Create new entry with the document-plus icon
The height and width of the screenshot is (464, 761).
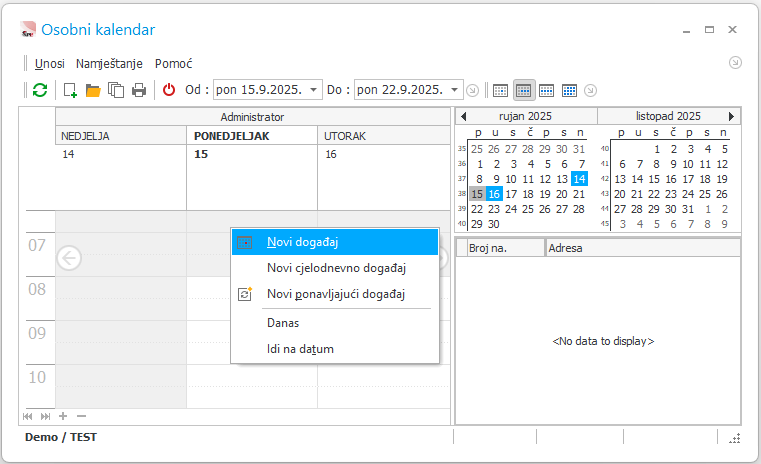point(70,90)
